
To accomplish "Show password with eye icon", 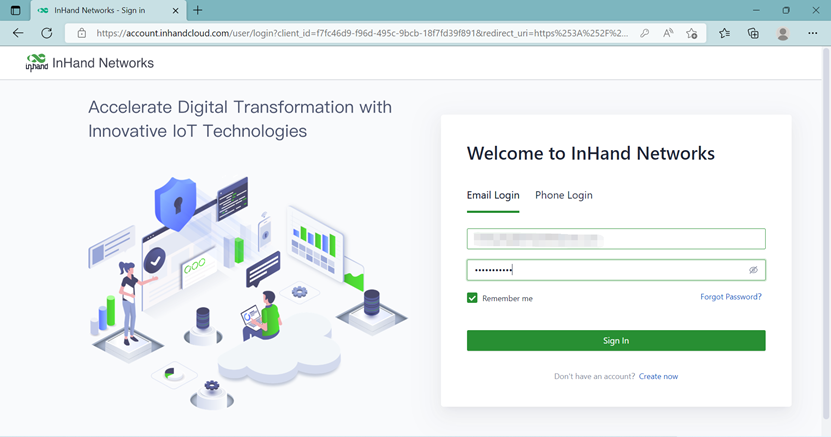I will [753, 270].
